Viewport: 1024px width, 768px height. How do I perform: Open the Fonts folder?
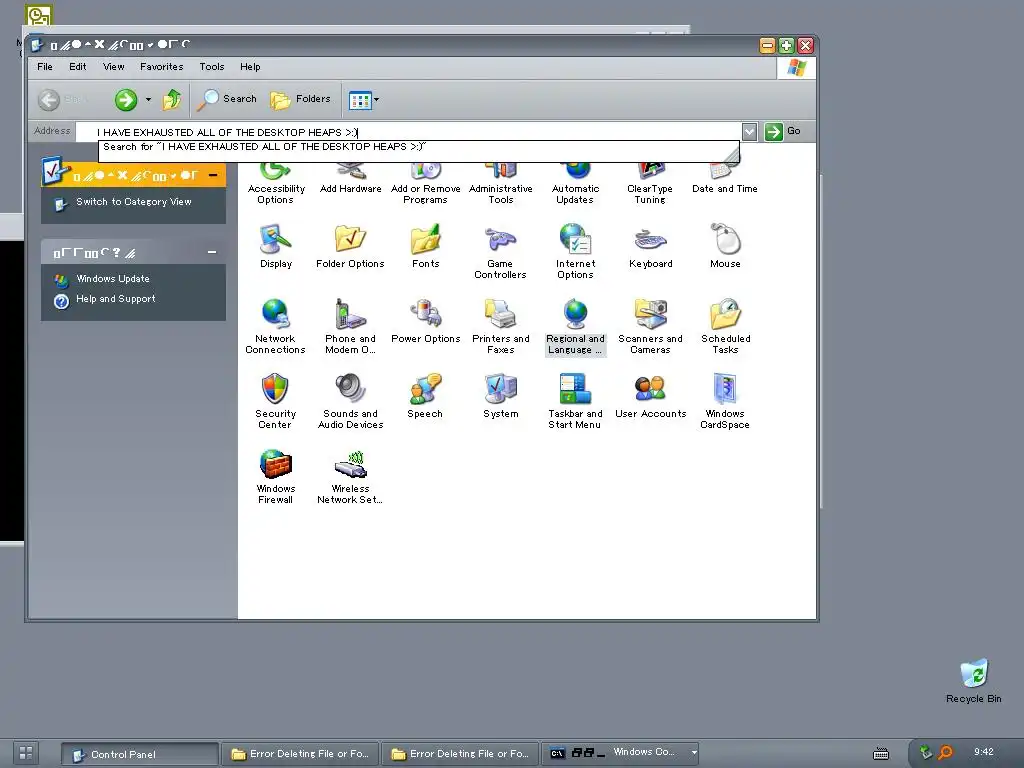426,246
